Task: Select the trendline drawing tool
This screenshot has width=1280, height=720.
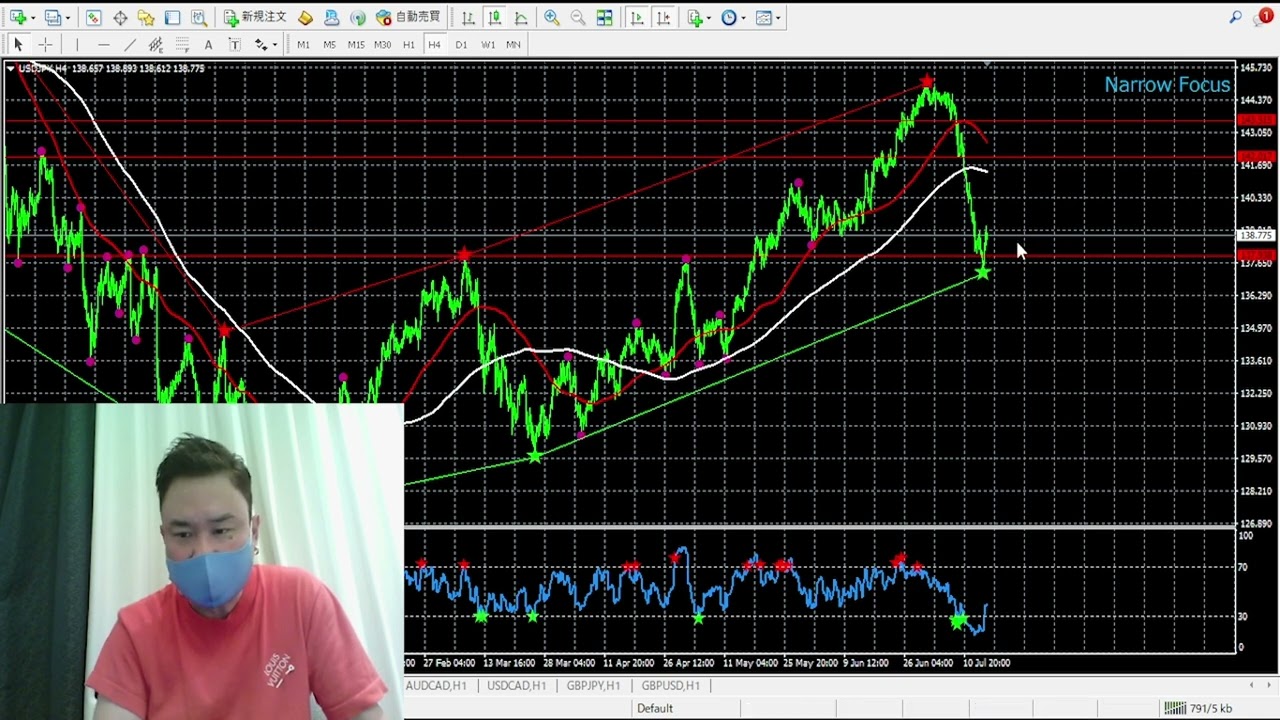Action: pyautogui.click(x=129, y=44)
